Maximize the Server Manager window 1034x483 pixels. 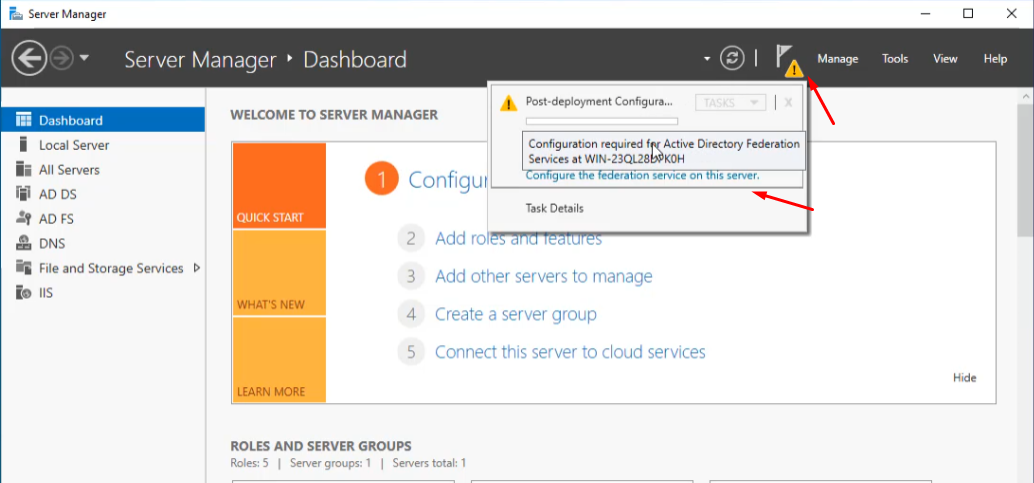(968, 13)
